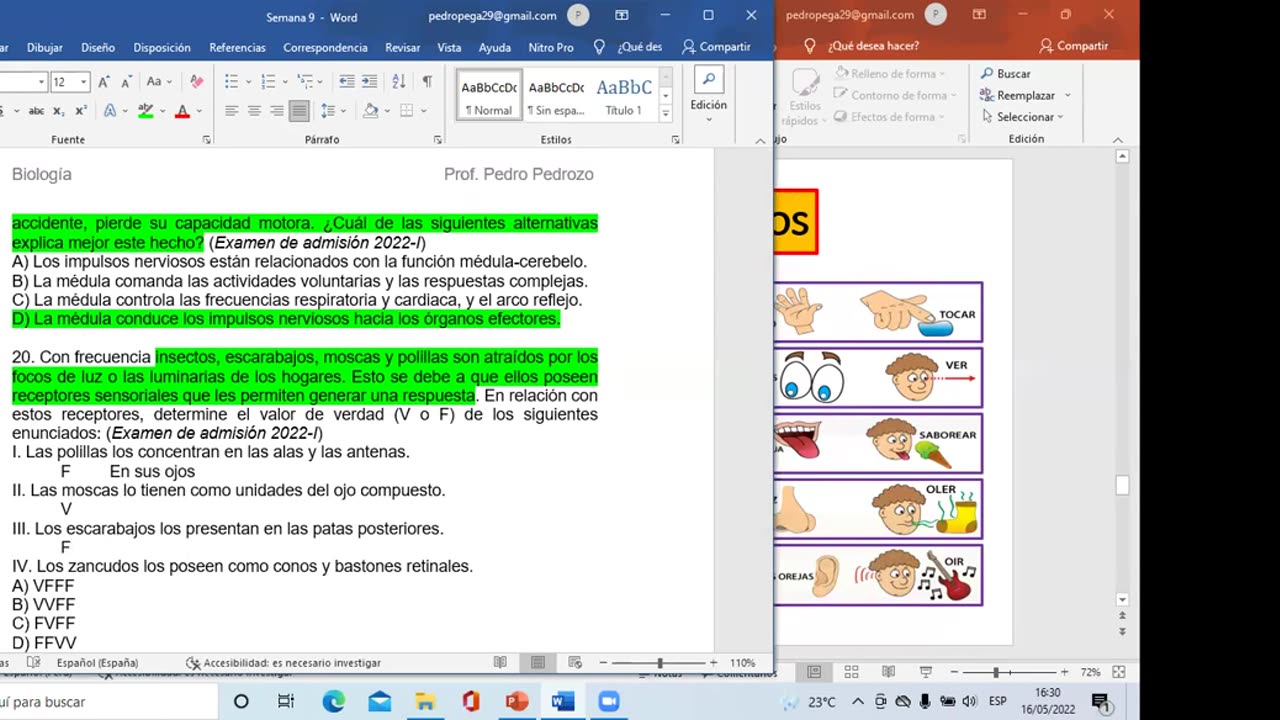This screenshot has width=1280, height=720.
Task: Open Font dialog launcher
Action: 206,140
